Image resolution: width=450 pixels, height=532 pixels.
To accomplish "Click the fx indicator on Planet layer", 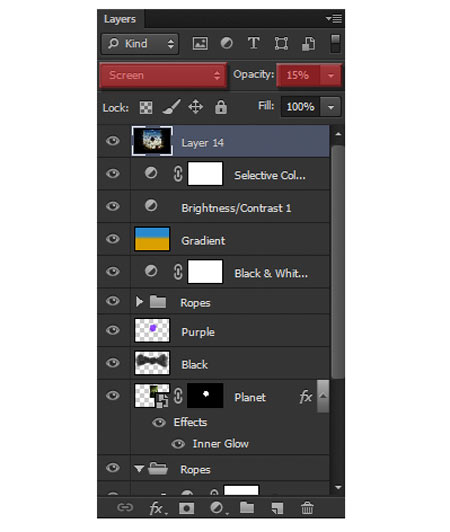I will click(x=305, y=396).
